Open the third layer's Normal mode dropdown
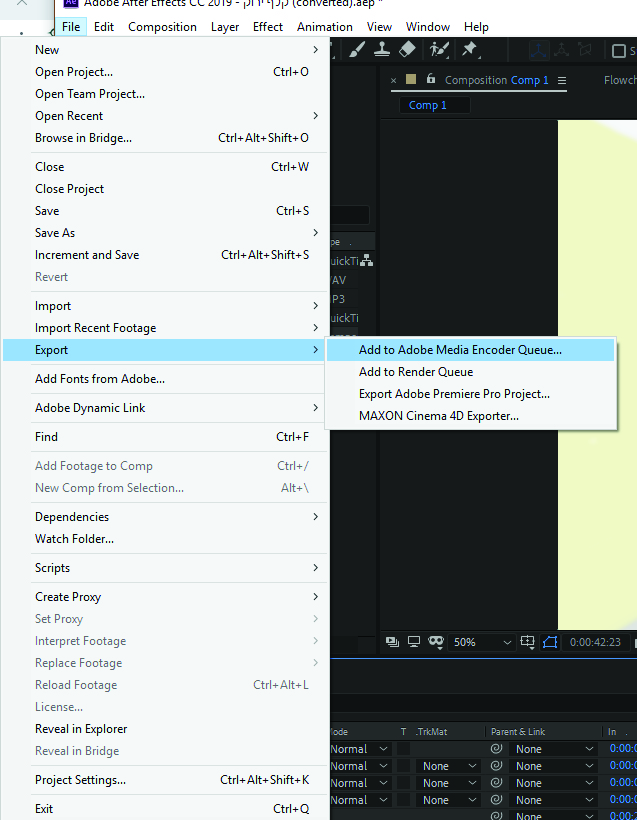637x820 pixels. 360,783
